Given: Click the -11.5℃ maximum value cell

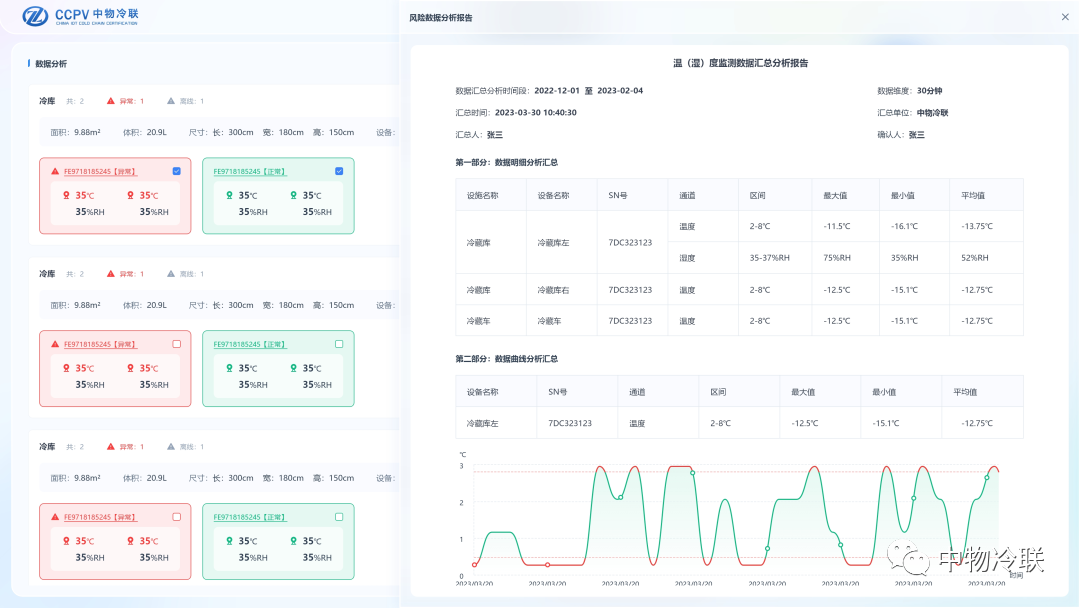Looking at the screenshot, I should click(x=846, y=227).
